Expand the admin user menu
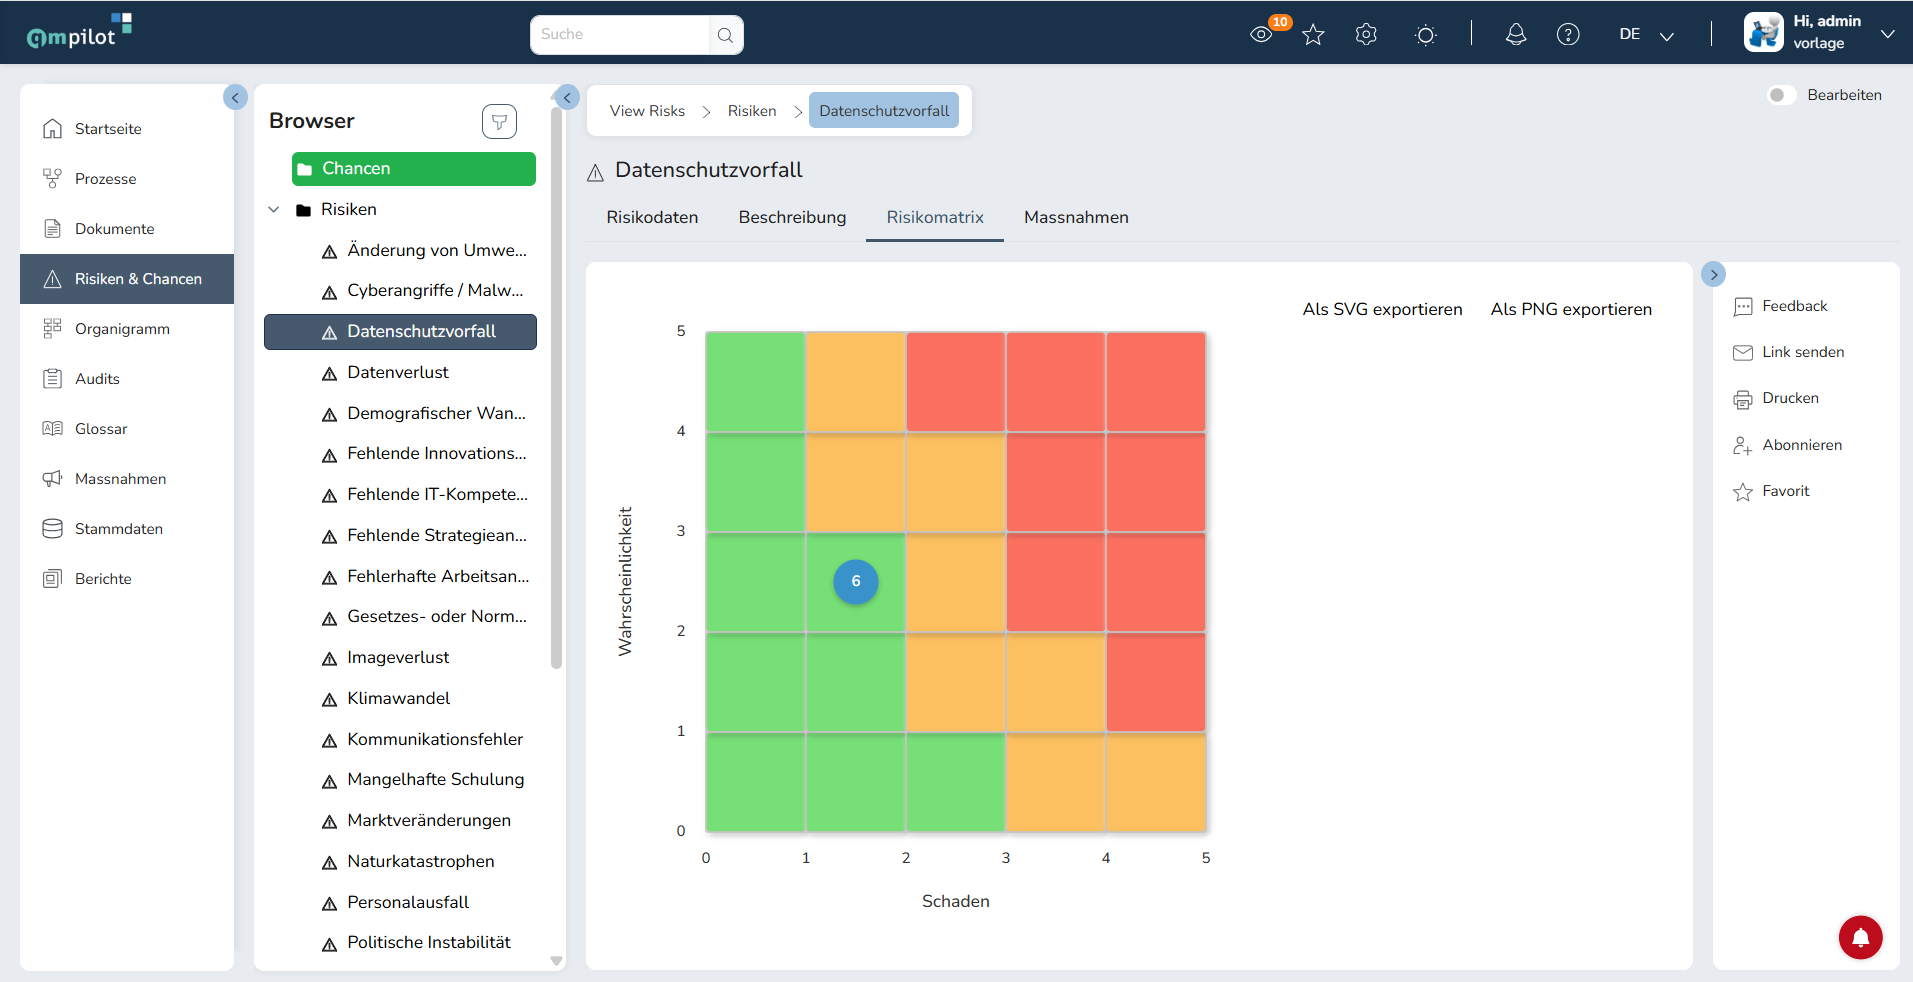Image resolution: width=1913 pixels, height=982 pixels. coord(1887,34)
